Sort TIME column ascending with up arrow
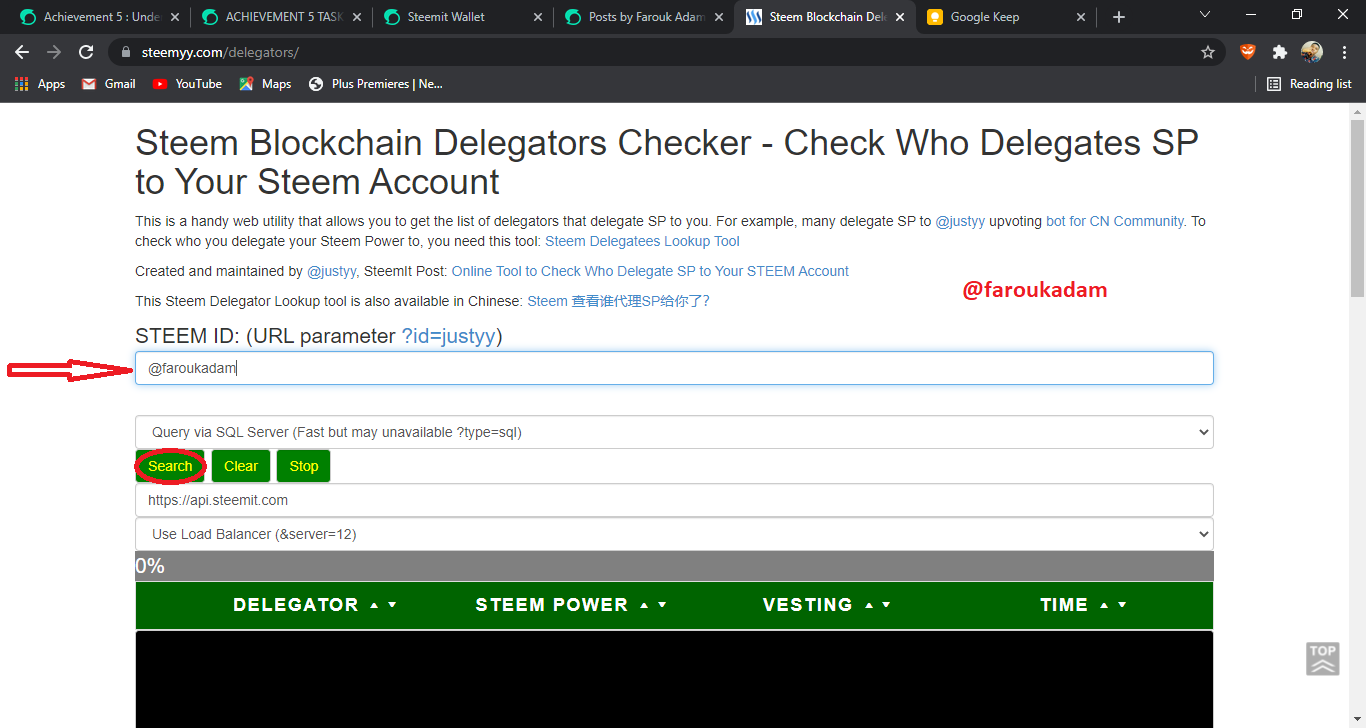Screen dimensions: 1366x728 (1104, 605)
